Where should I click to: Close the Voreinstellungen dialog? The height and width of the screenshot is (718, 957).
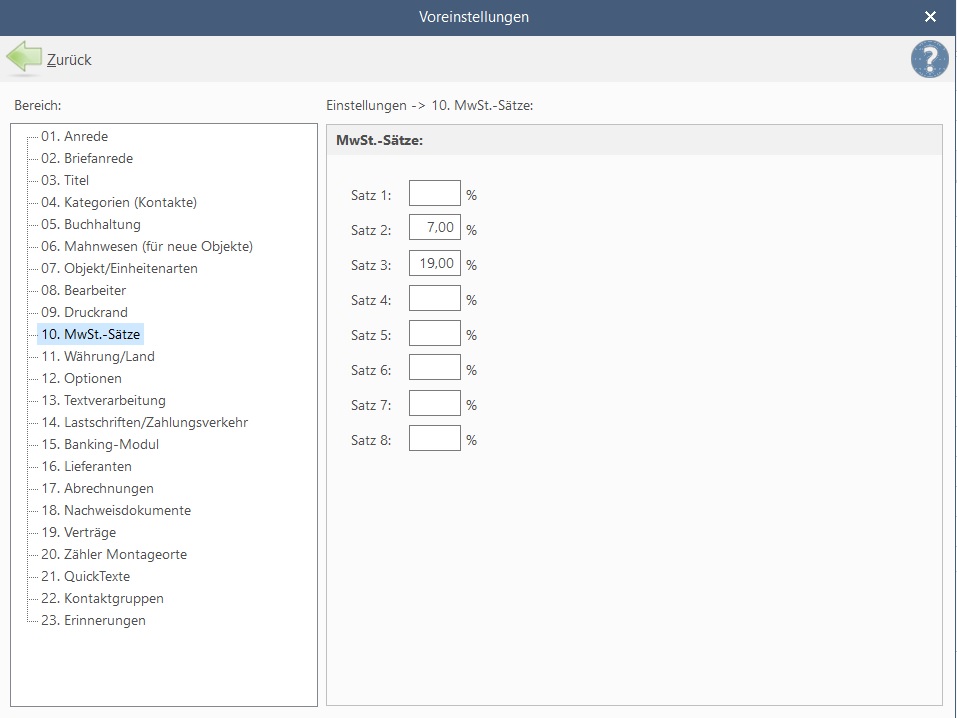930,17
